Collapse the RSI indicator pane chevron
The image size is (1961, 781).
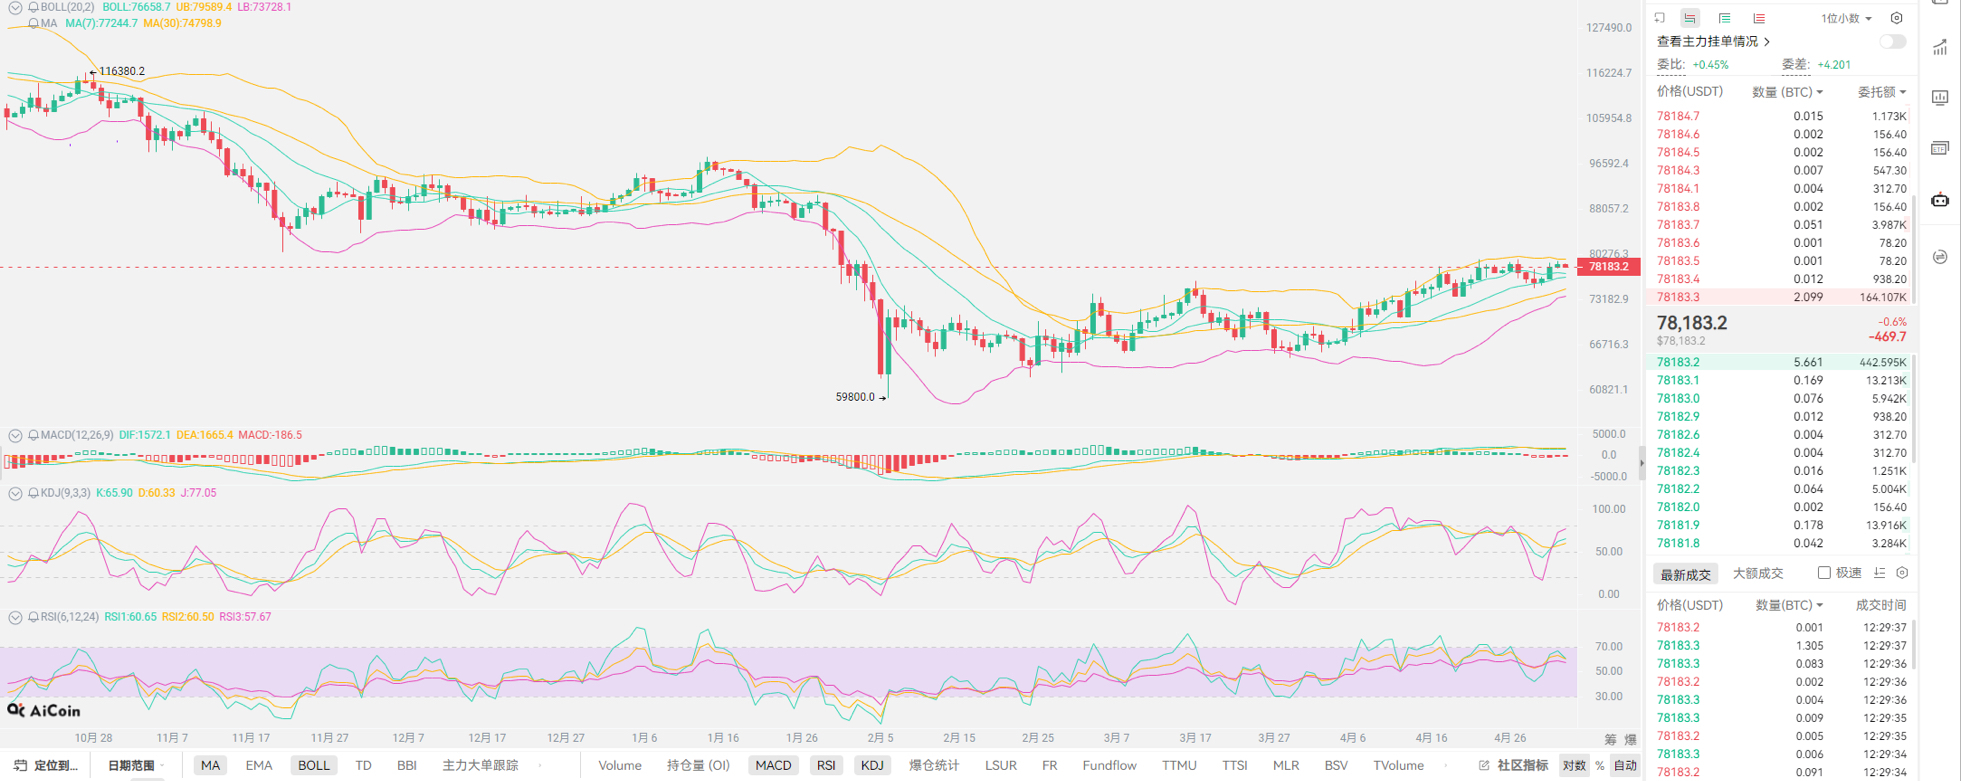coord(15,617)
